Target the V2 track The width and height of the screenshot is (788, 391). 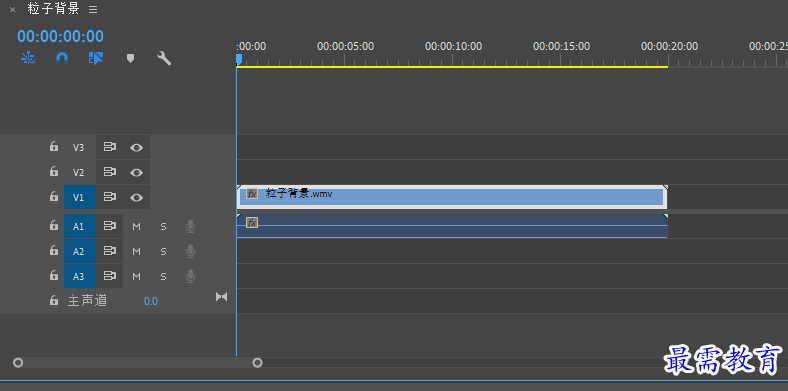pos(78,172)
